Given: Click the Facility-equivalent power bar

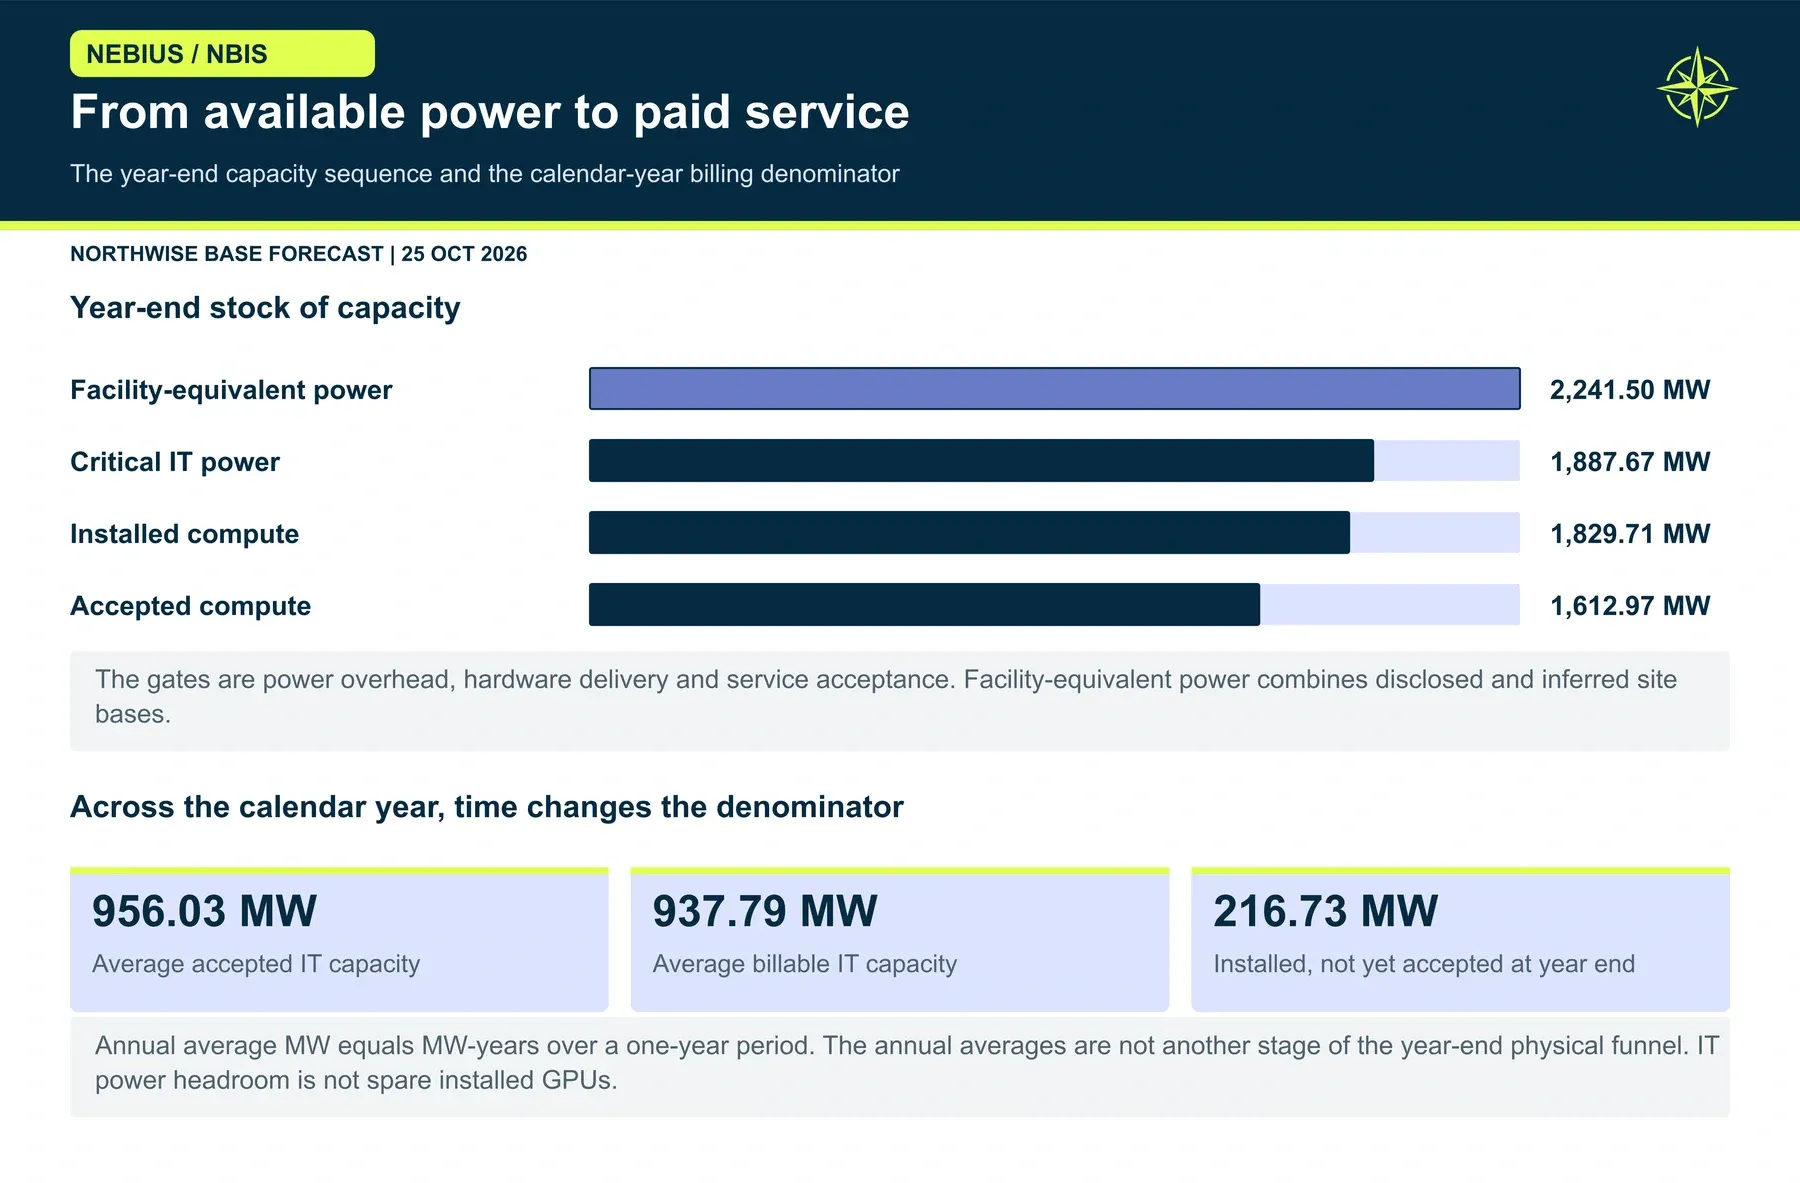Looking at the screenshot, I should point(1055,389).
